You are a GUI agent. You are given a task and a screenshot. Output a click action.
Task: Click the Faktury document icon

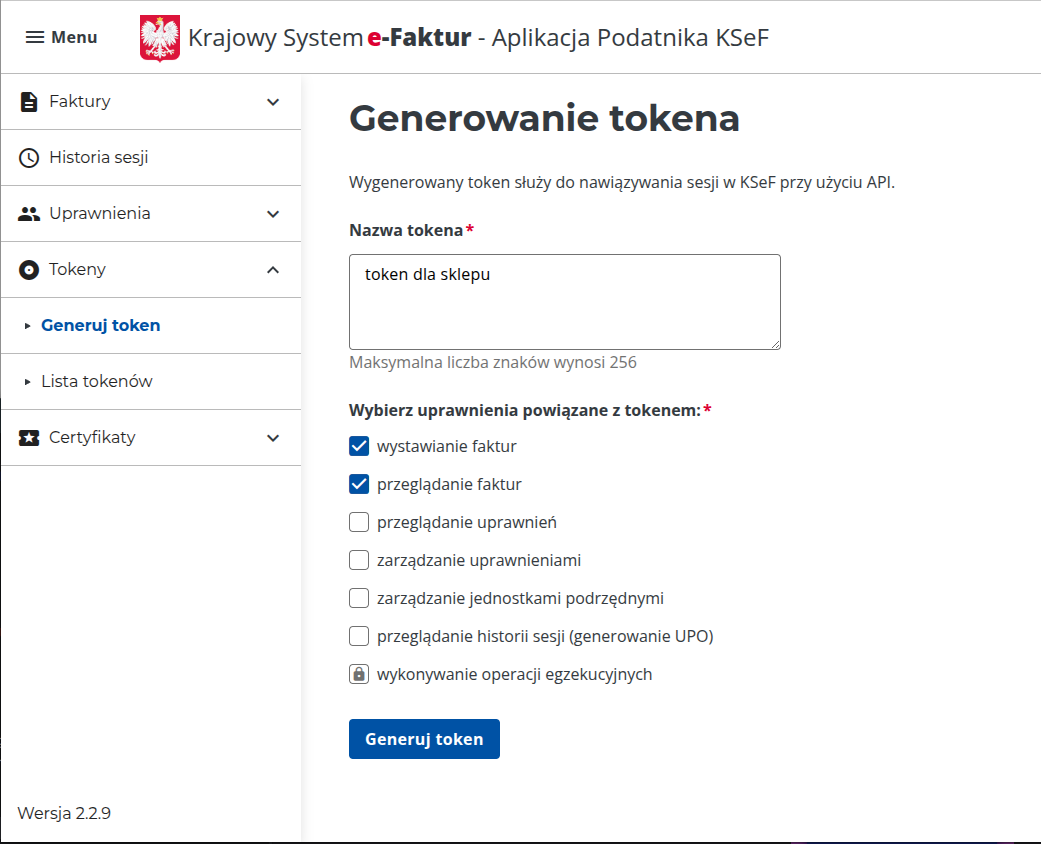[29, 102]
